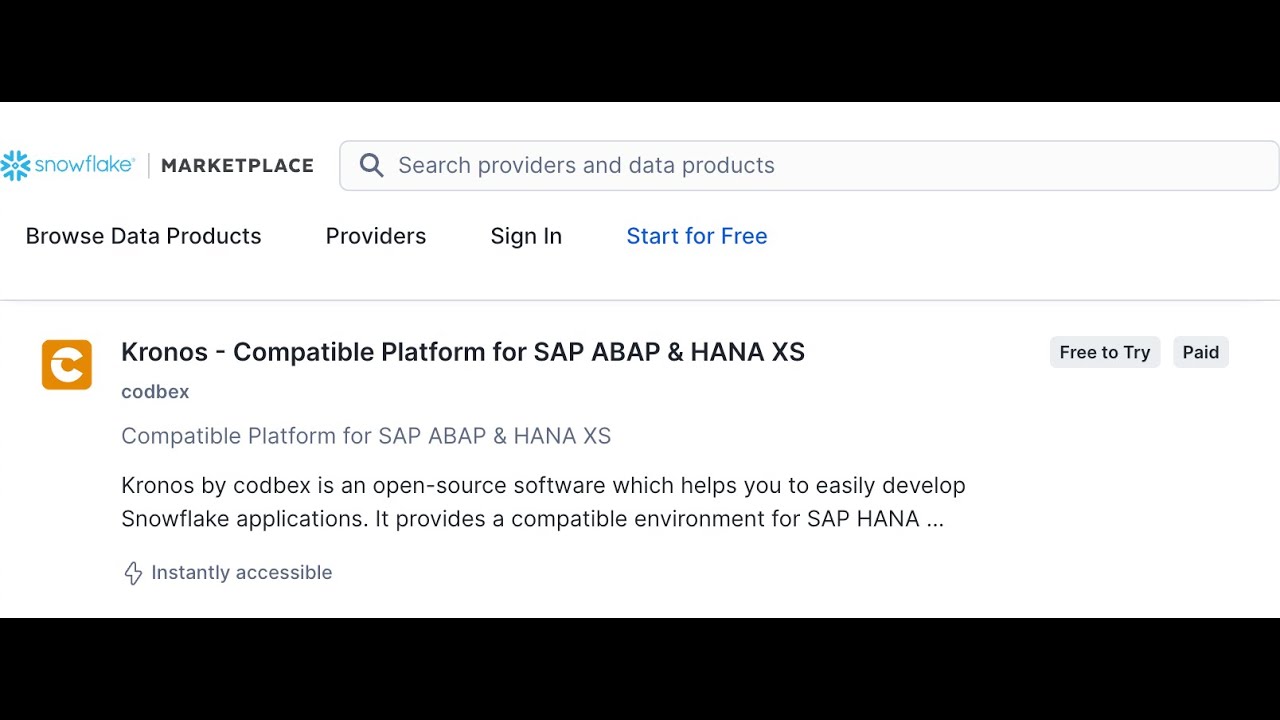Click the orange codbex logo icon
The width and height of the screenshot is (1280, 720).
pyautogui.click(x=67, y=364)
